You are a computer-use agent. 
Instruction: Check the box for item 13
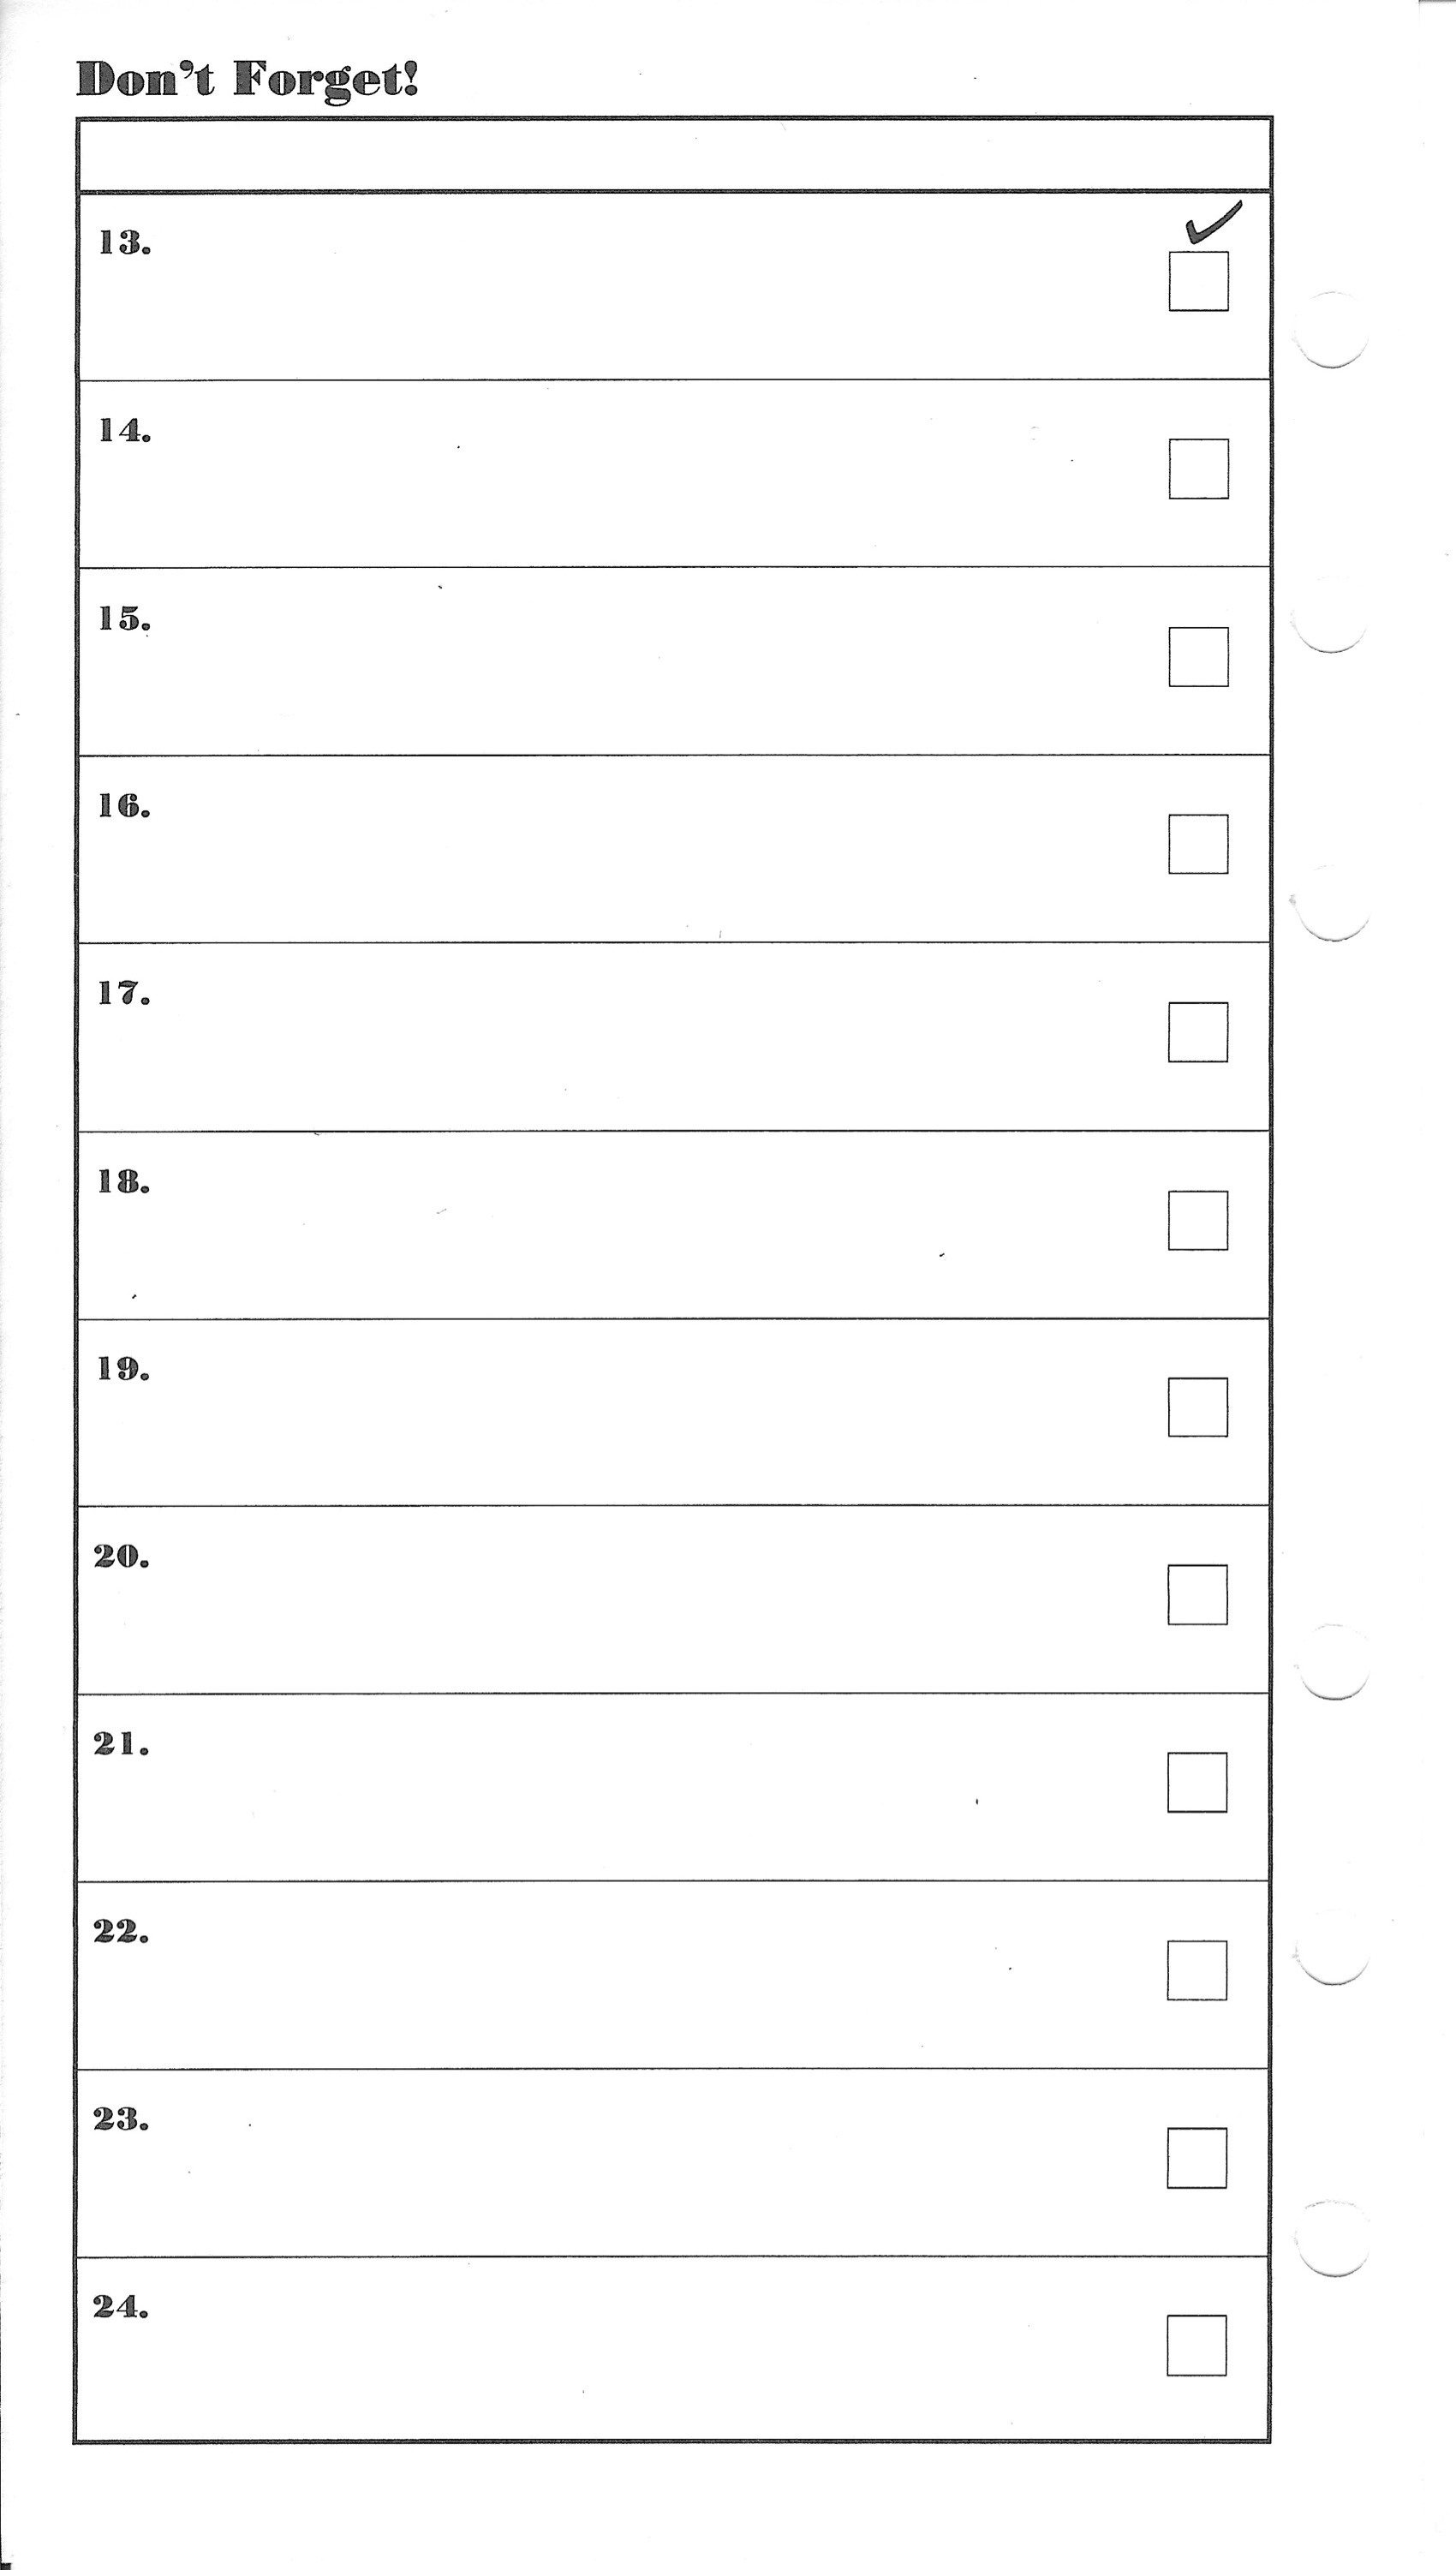(1198, 281)
